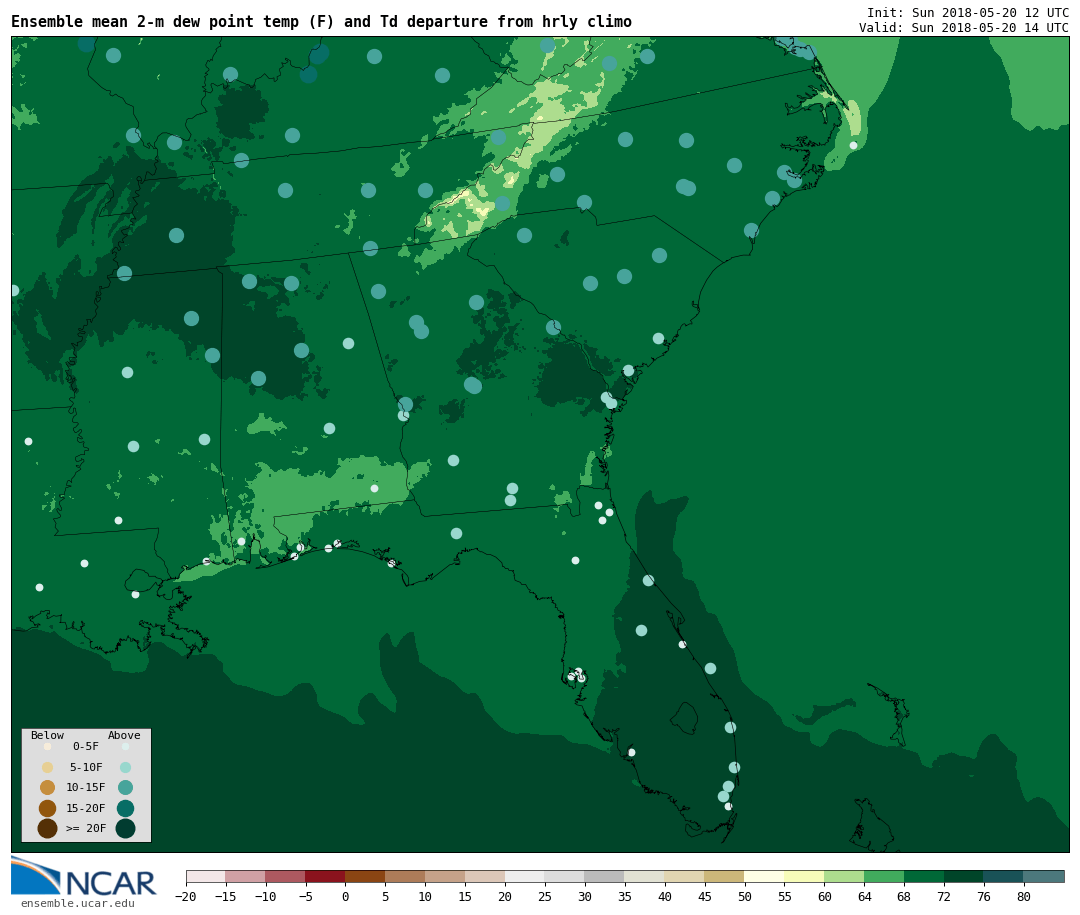The height and width of the screenshot is (915, 1080).
Task: Click the 'Above' legend heading
Action: coord(124,735)
